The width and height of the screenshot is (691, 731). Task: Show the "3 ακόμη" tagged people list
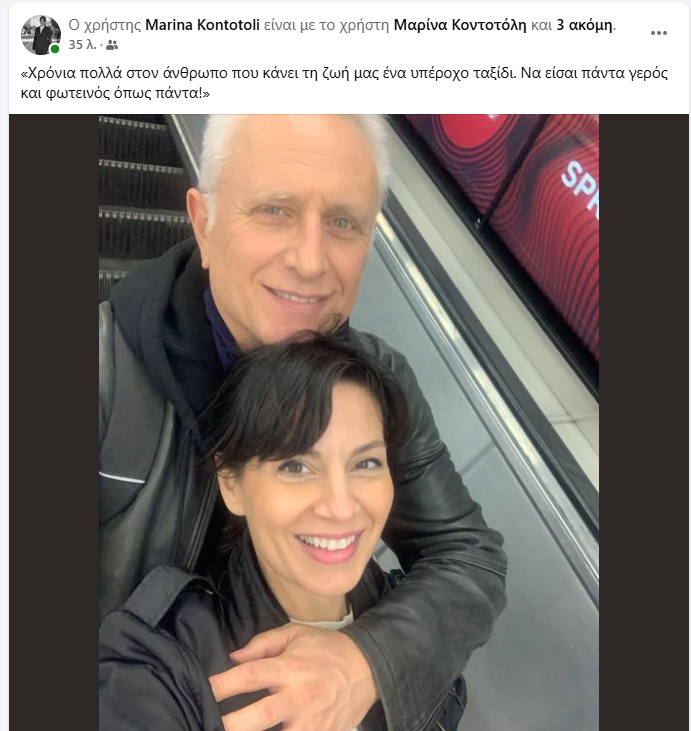585,25
